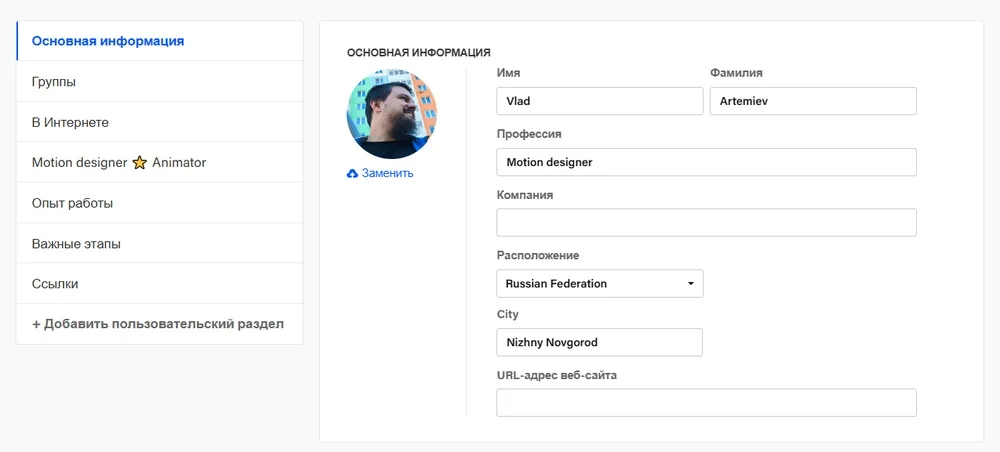Click the City field with Nizhny Novgorod
The height and width of the screenshot is (452, 1000).
[x=599, y=343]
